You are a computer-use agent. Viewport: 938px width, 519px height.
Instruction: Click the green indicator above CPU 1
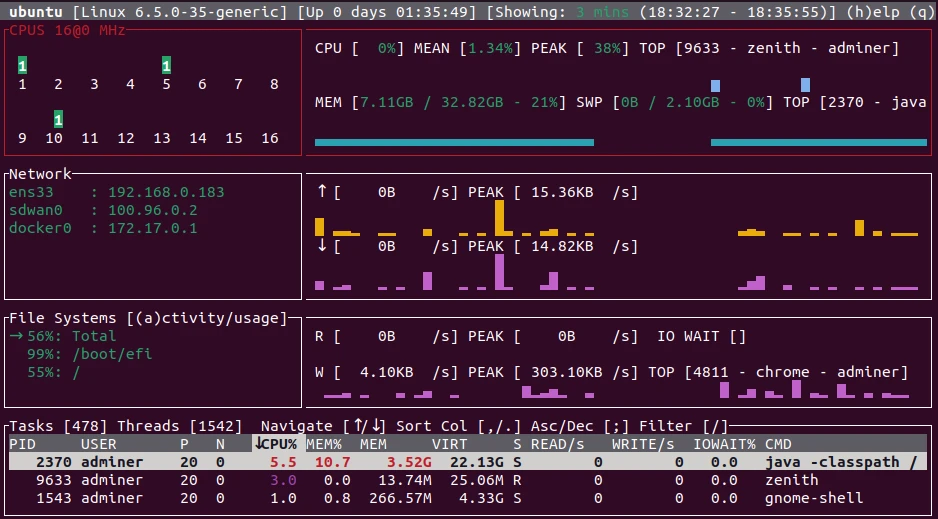(22, 66)
